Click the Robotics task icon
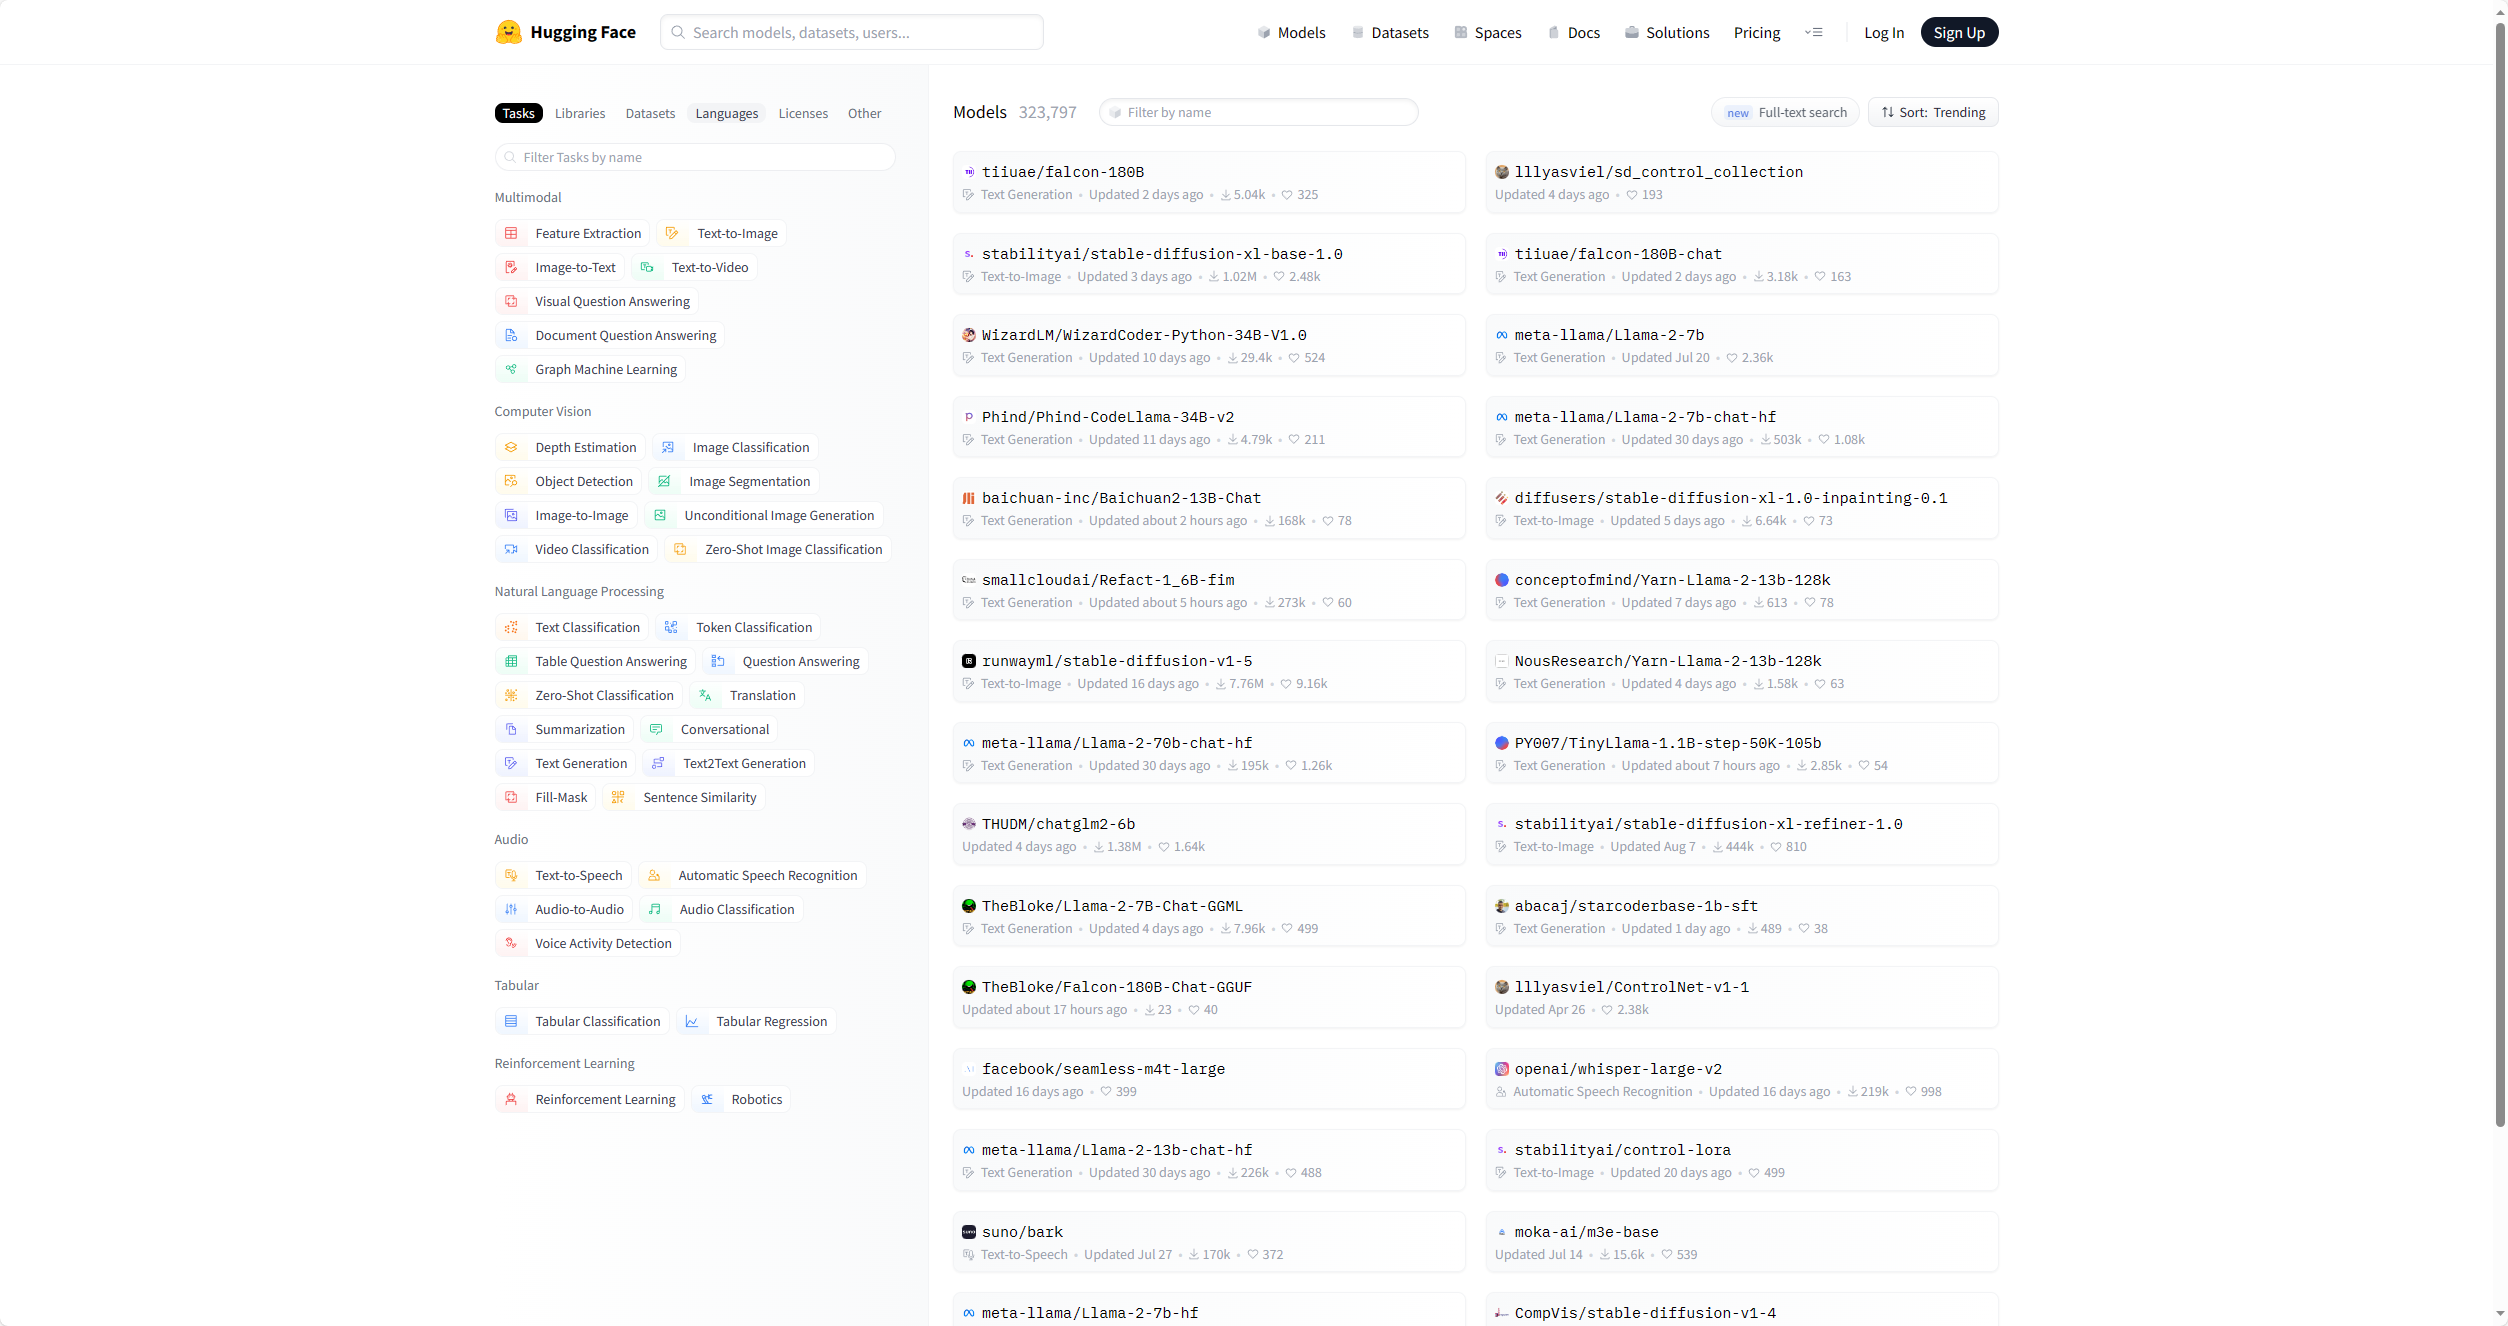Image resolution: width=2508 pixels, height=1326 pixels. [x=707, y=1099]
